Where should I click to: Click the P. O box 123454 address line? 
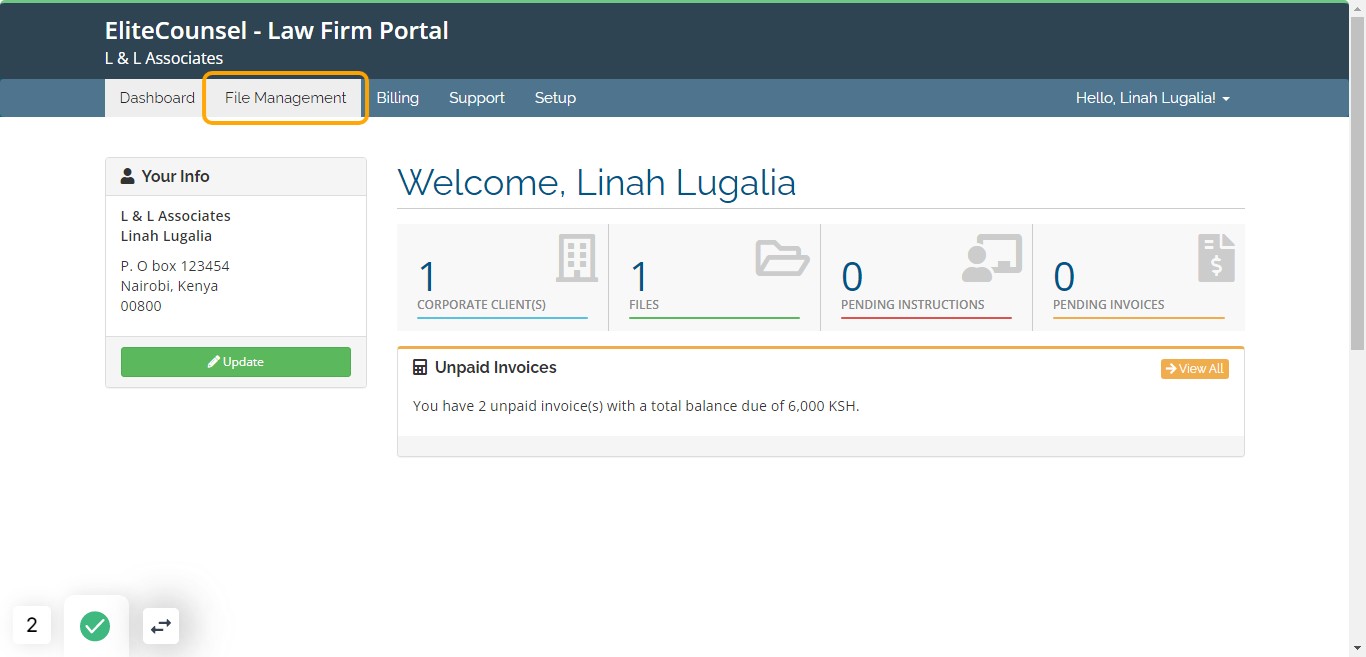coord(175,266)
